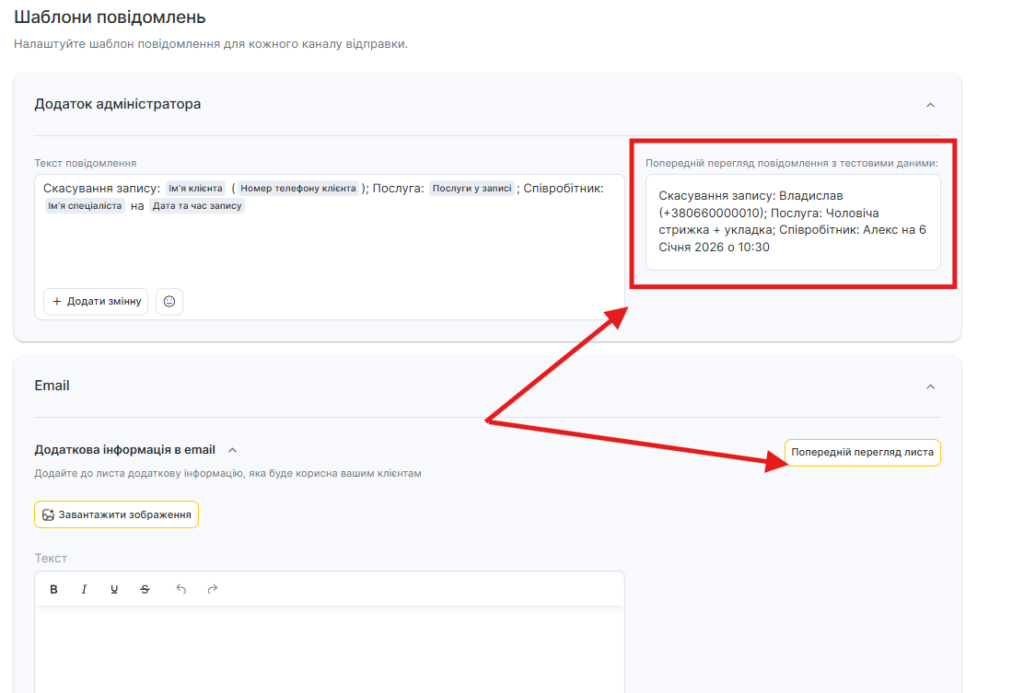Enable strikethrough text formatting
This screenshot has width=1024, height=693.
coord(145,589)
